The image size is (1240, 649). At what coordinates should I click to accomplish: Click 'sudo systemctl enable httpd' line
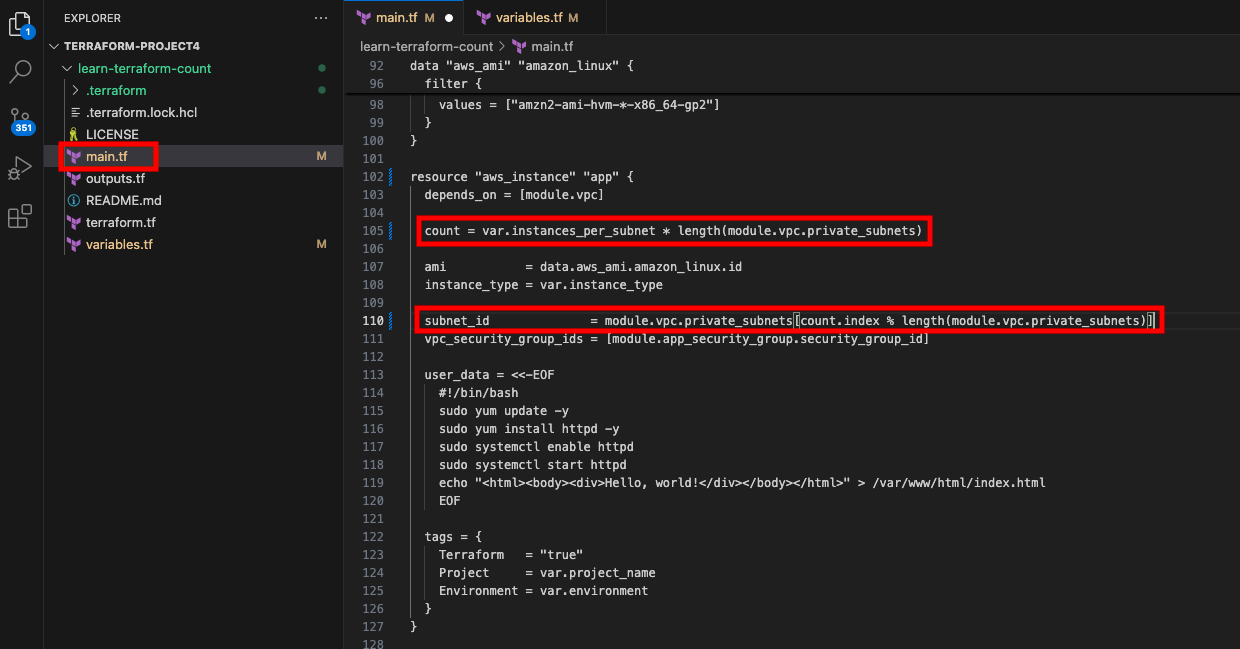click(x=536, y=447)
